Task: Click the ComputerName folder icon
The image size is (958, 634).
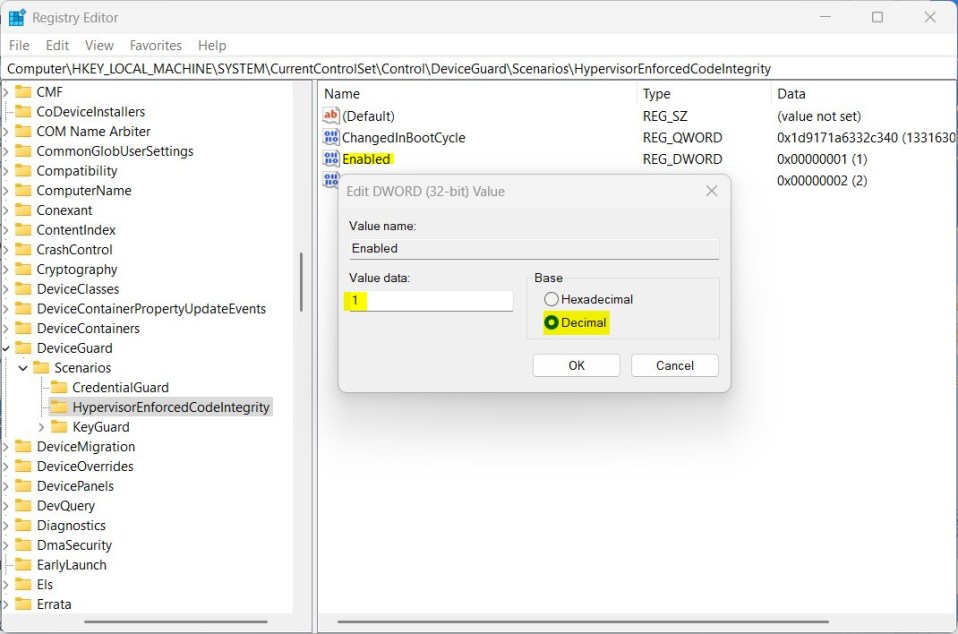Action: (x=23, y=190)
